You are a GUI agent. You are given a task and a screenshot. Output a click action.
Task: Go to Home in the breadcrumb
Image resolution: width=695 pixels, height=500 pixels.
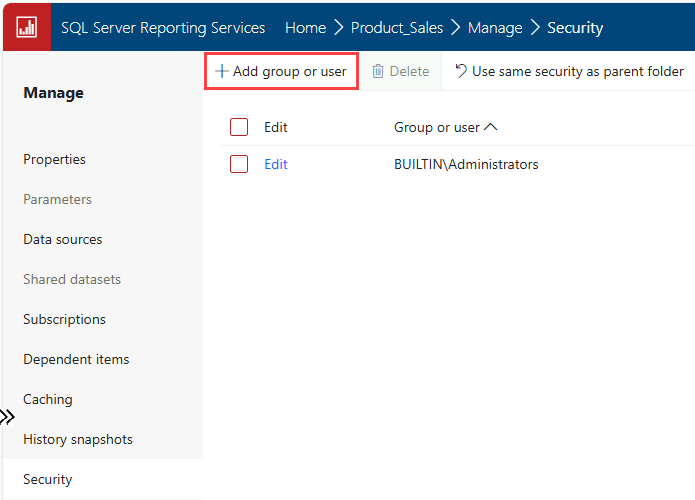tap(305, 28)
